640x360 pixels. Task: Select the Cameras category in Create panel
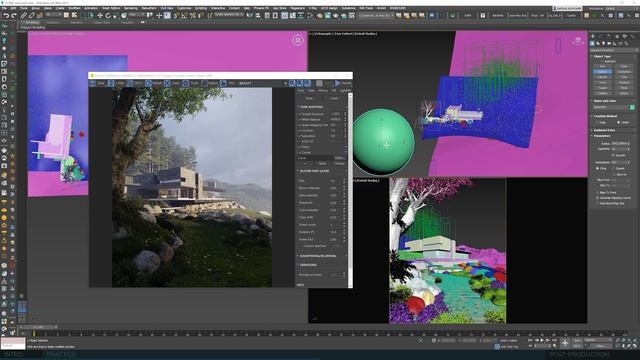coord(609,43)
